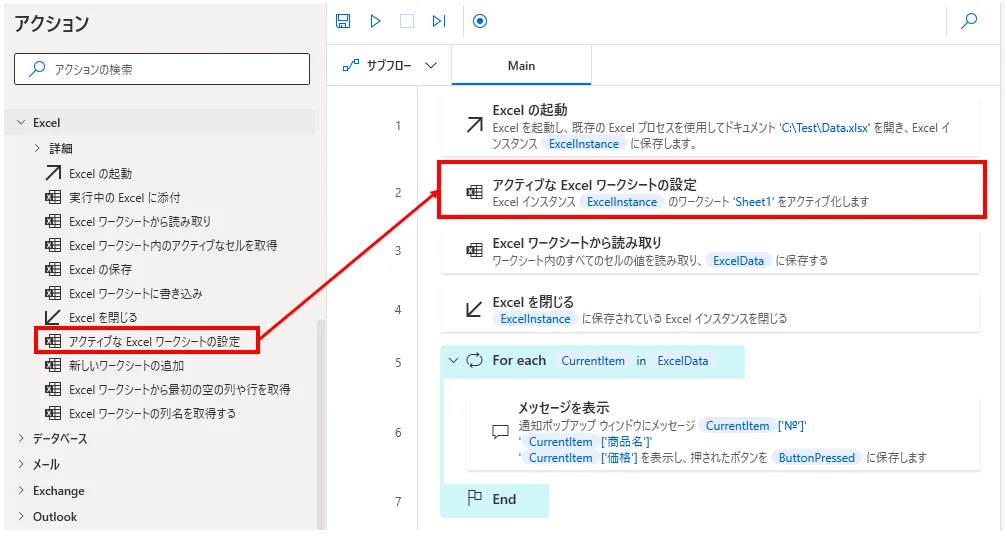Switch to the Main tab
The width and height of the screenshot is (1007, 536).
[521, 66]
